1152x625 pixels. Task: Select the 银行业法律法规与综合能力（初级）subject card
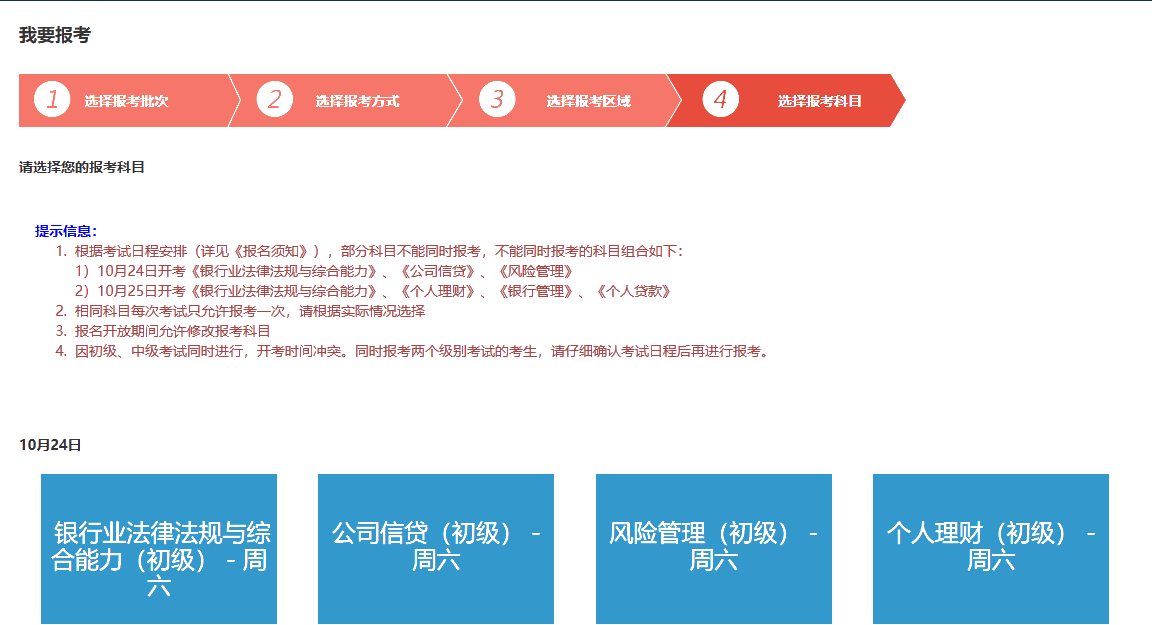(158, 549)
